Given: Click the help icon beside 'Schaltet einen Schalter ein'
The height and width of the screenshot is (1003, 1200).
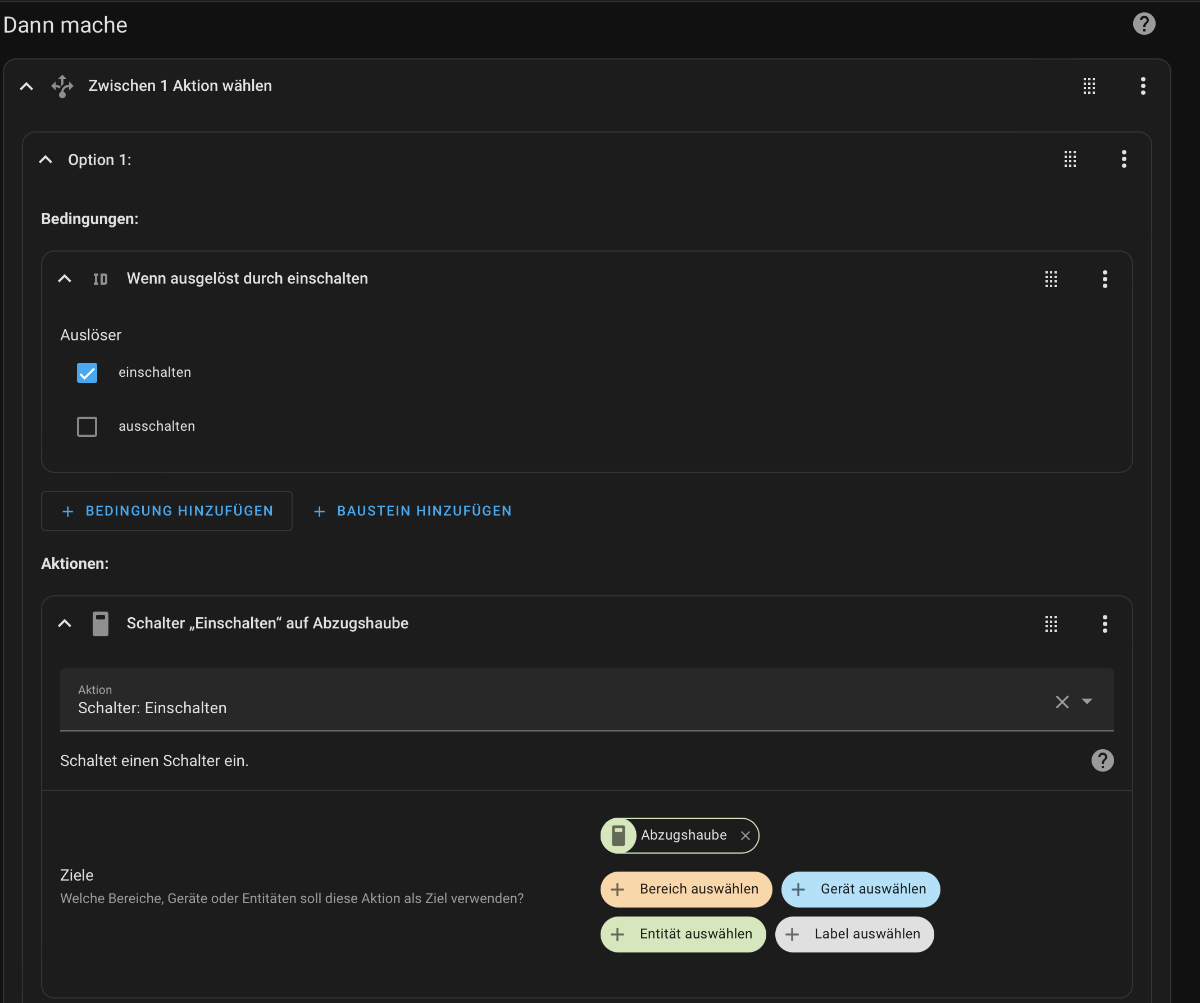Looking at the screenshot, I should pyautogui.click(x=1102, y=760).
